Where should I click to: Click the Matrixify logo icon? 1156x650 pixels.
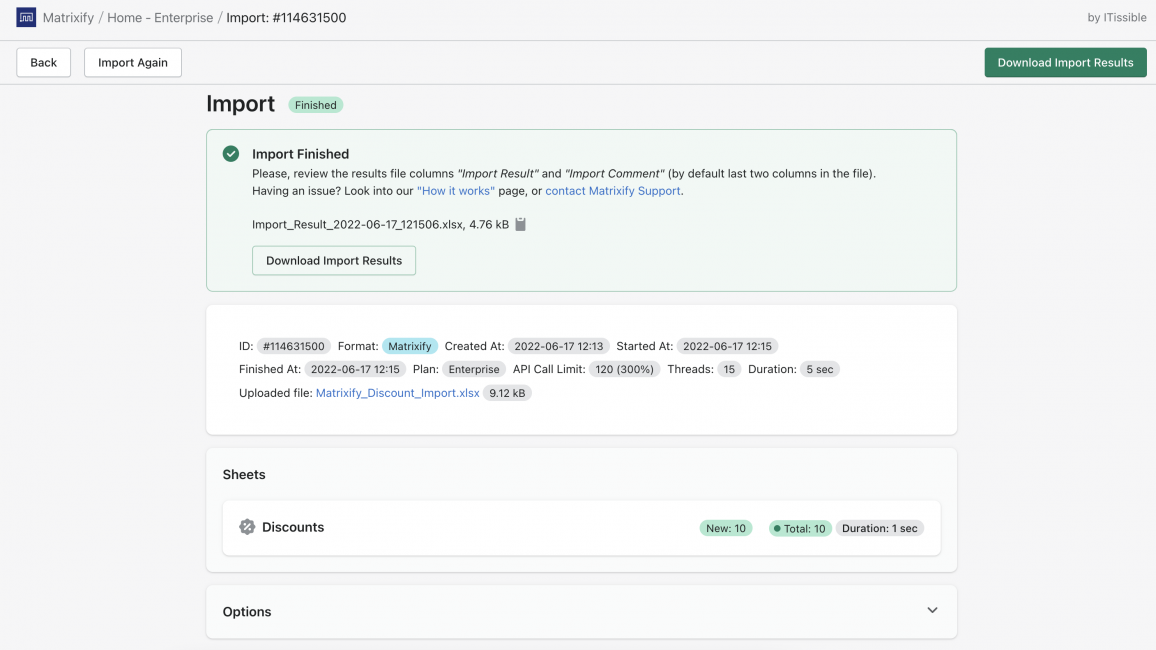pyautogui.click(x=25, y=17)
